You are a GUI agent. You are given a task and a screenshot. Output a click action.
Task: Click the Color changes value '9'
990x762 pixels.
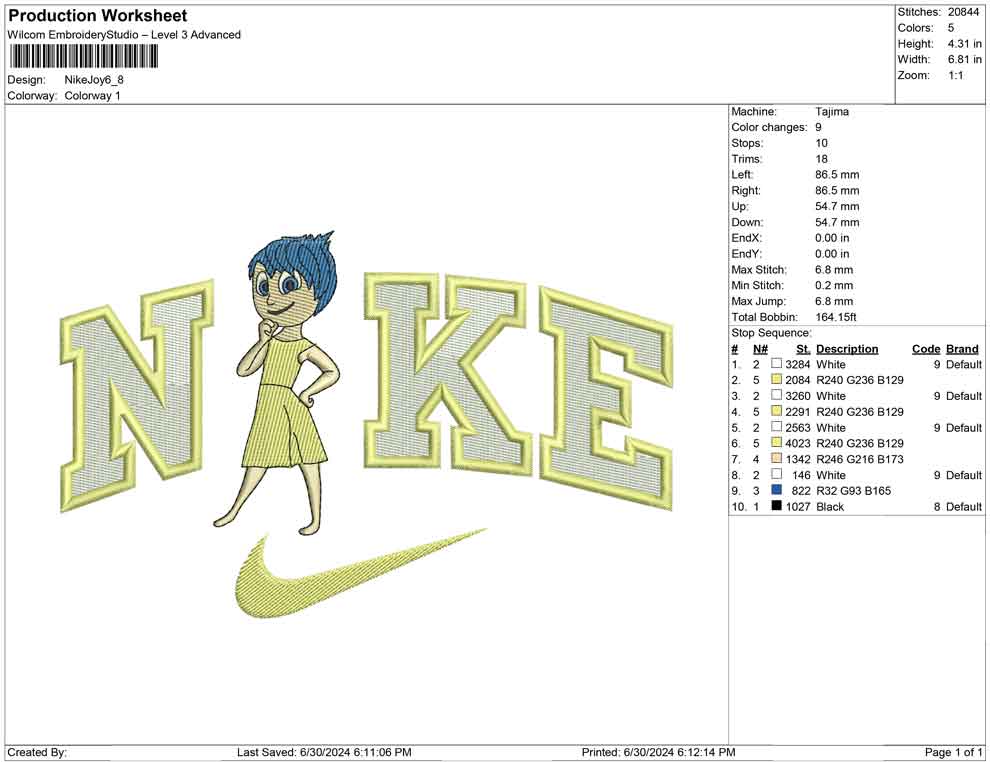(818, 127)
